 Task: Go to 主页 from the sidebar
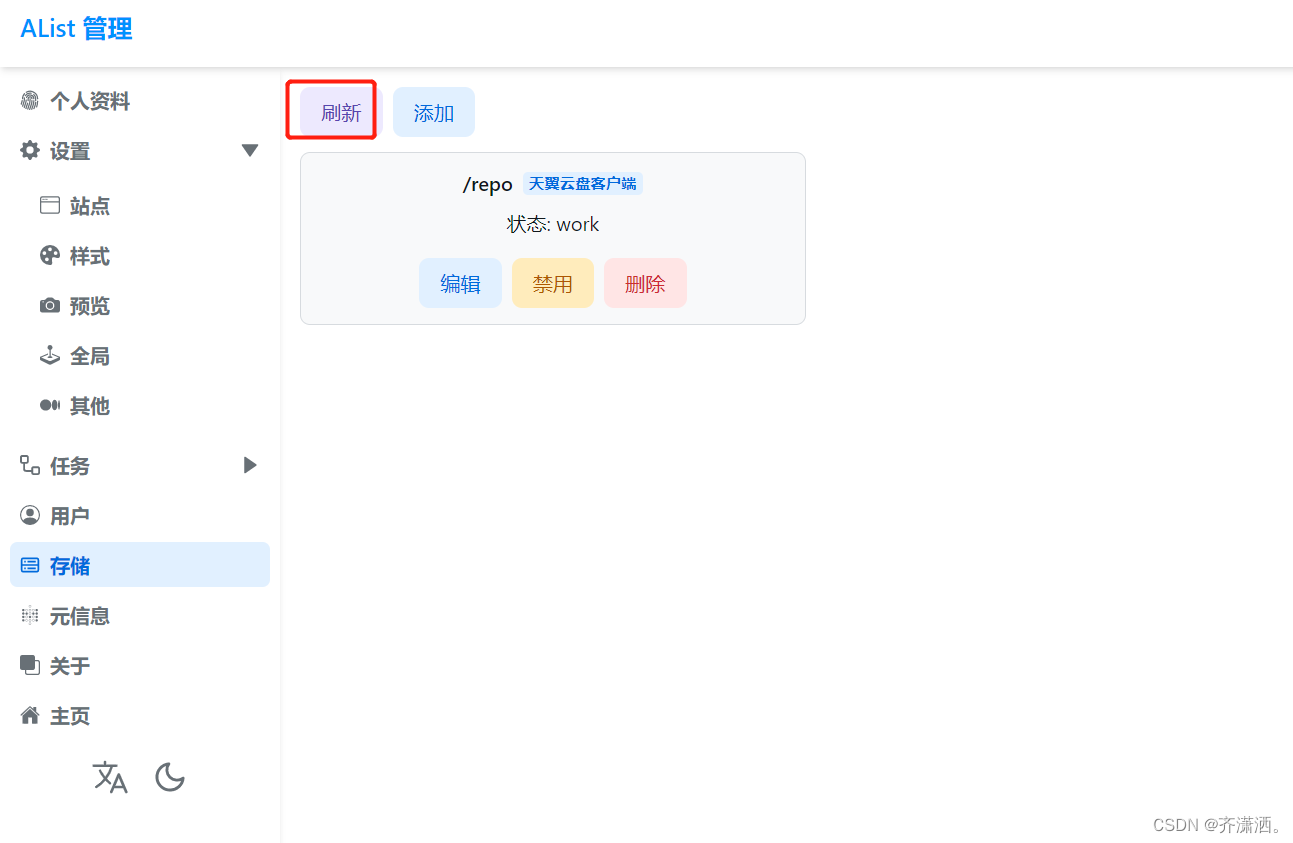140,716
